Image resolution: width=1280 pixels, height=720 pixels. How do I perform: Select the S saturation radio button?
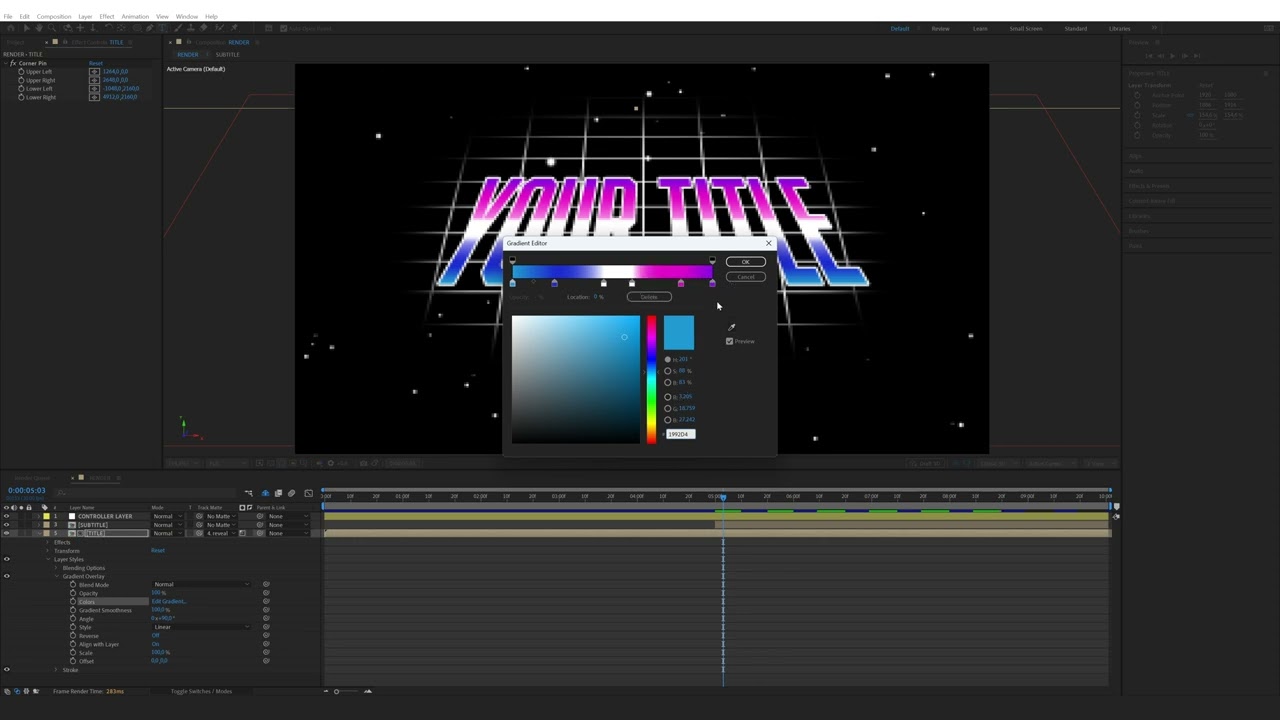668,371
